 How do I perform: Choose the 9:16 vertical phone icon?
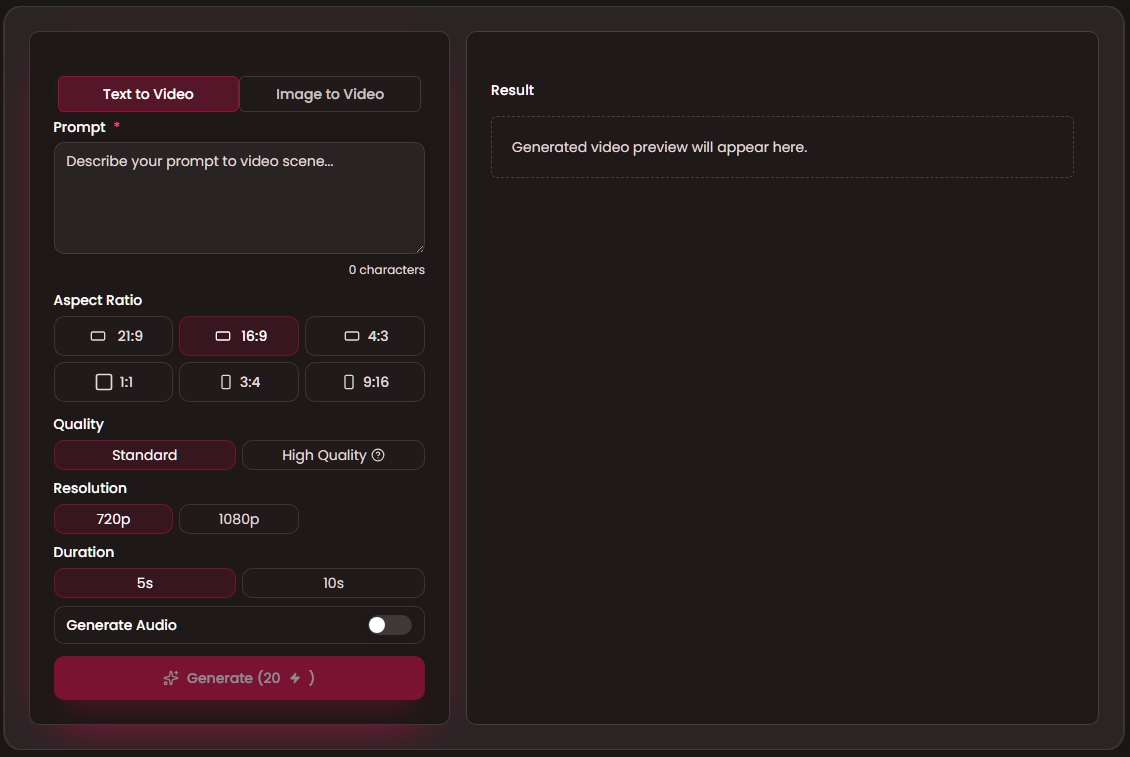tap(349, 382)
